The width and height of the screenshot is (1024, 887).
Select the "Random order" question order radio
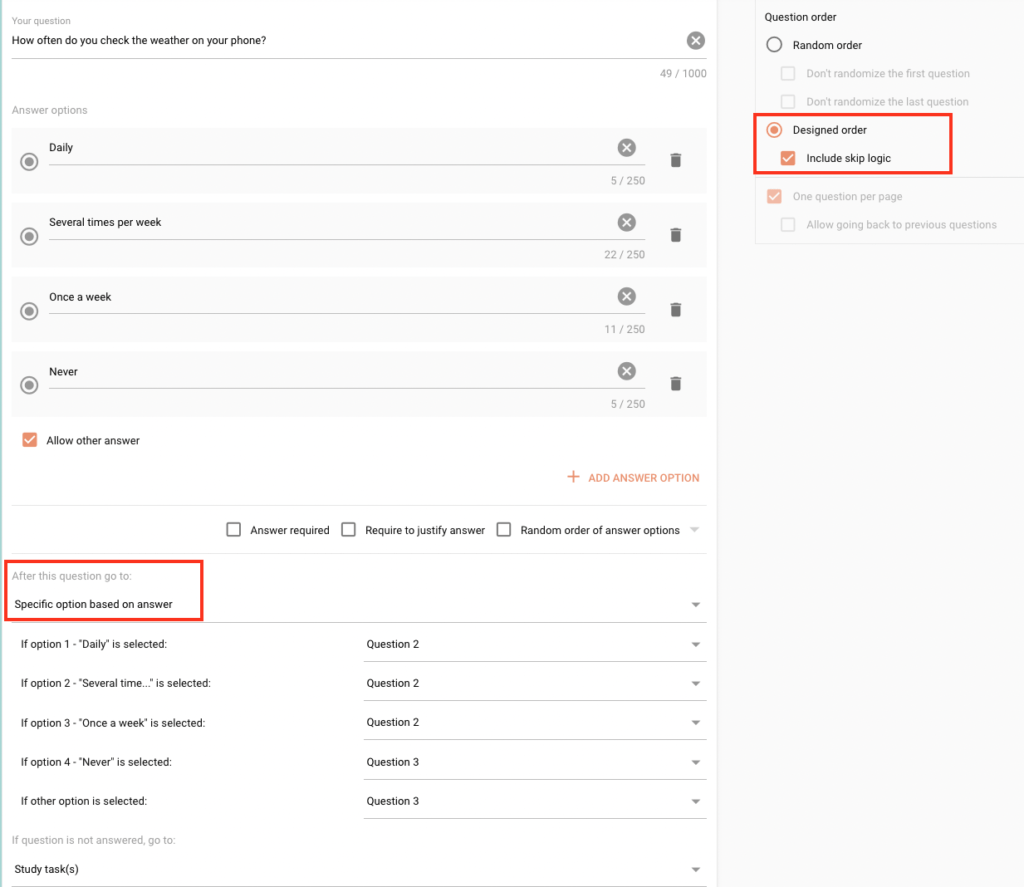pos(775,44)
